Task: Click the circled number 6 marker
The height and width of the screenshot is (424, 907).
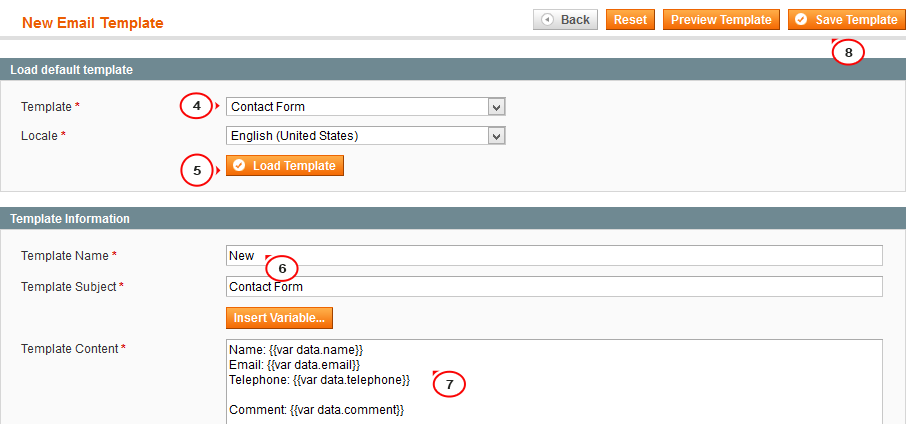Action: click(282, 268)
